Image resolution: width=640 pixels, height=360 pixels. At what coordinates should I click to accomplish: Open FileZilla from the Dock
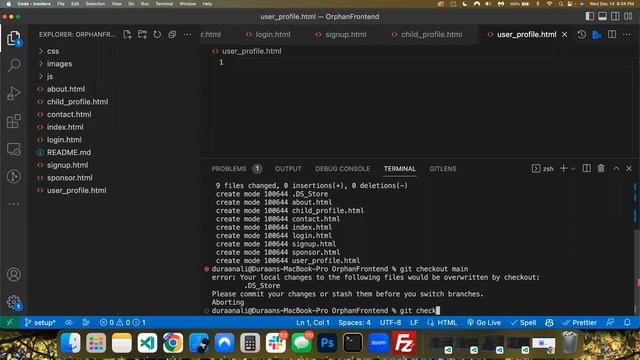coord(404,343)
